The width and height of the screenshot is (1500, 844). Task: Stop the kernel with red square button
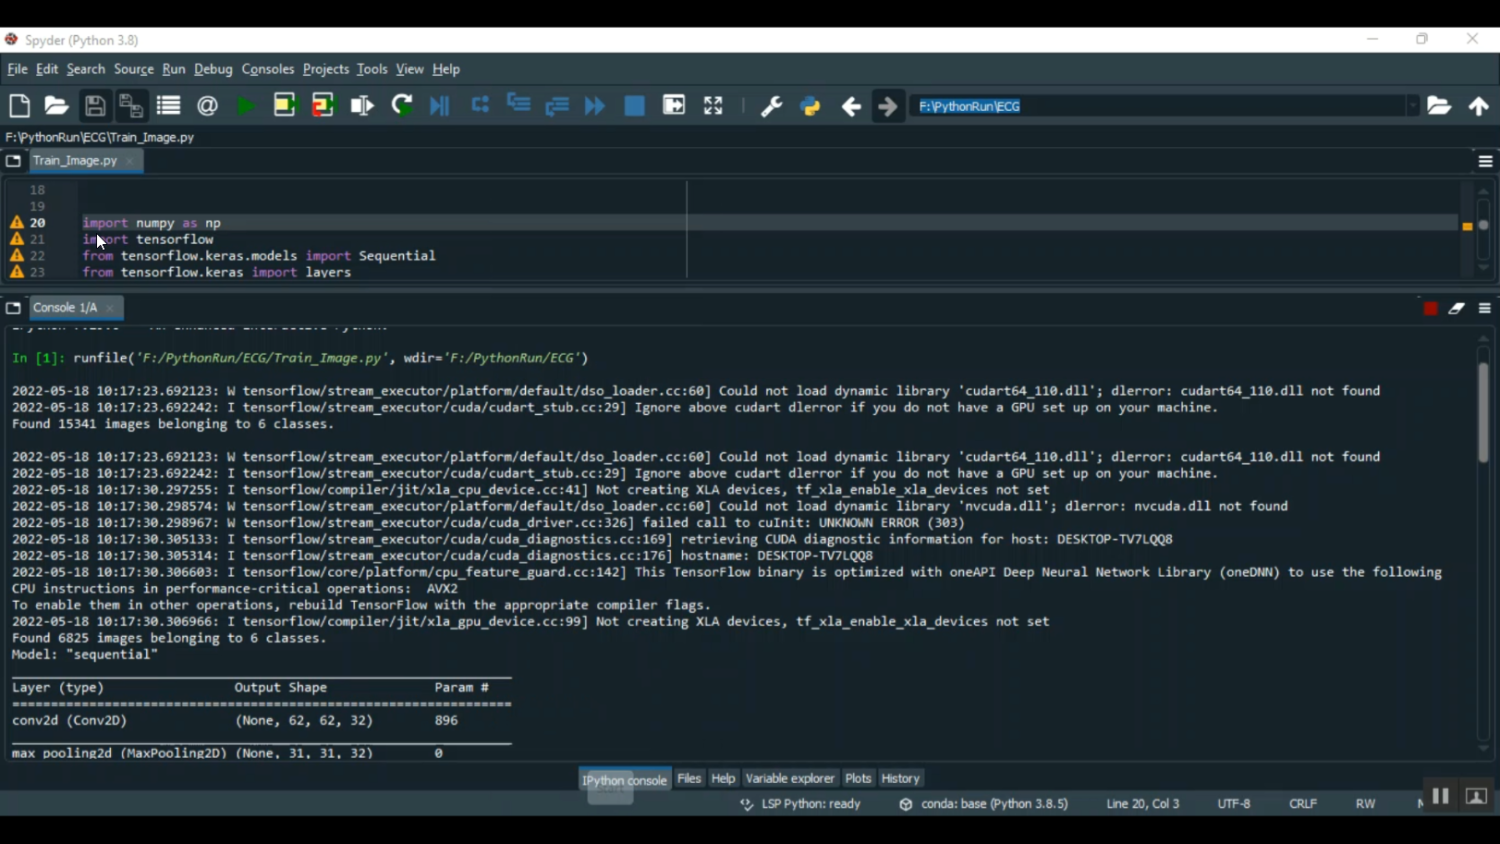1430,308
